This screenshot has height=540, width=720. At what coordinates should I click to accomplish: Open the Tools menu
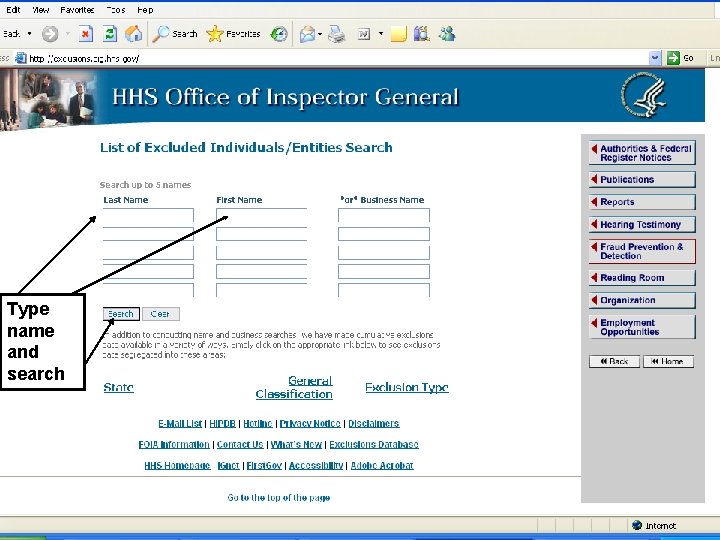click(x=116, y=10)
